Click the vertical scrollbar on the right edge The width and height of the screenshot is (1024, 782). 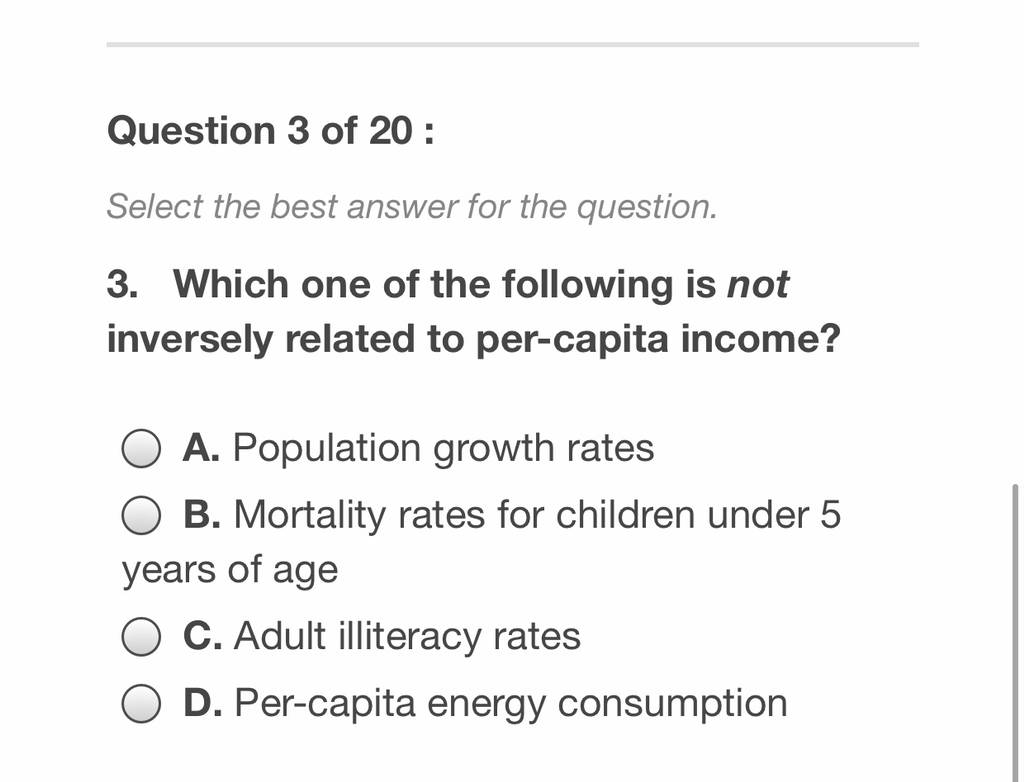point(1014,632)
